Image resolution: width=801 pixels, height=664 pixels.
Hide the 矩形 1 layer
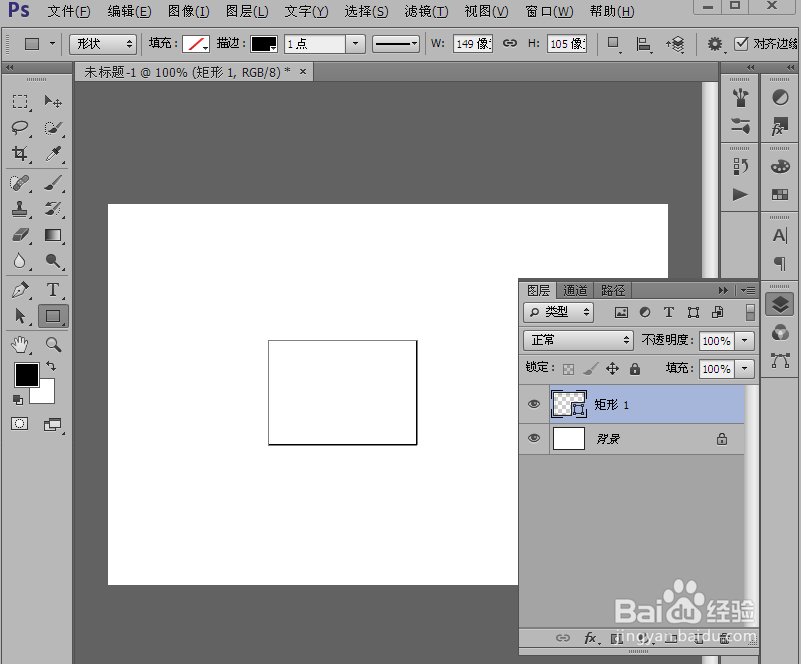click(534, 404)
